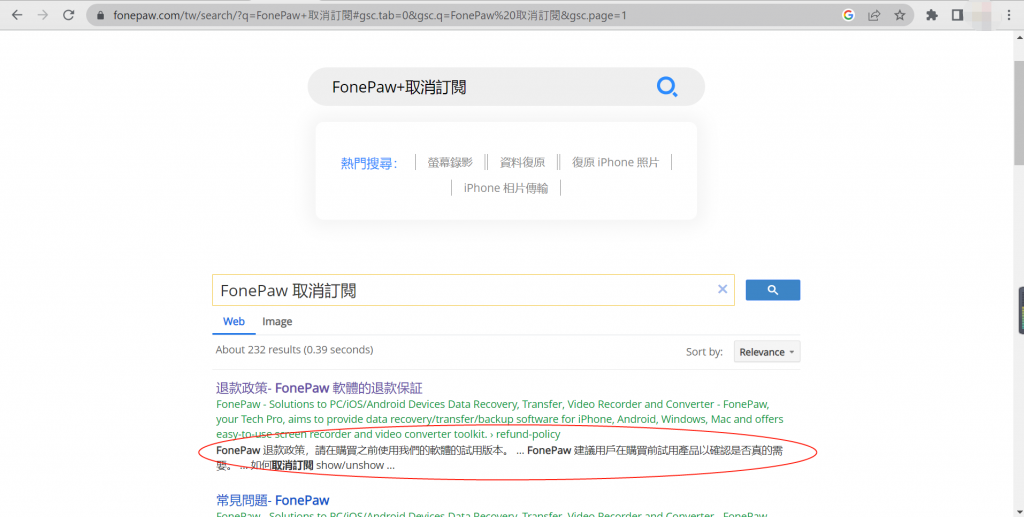Viewport: 1024px width, 517px height.
Task: Go back to previous page
Action: click(x=17, y=15)
